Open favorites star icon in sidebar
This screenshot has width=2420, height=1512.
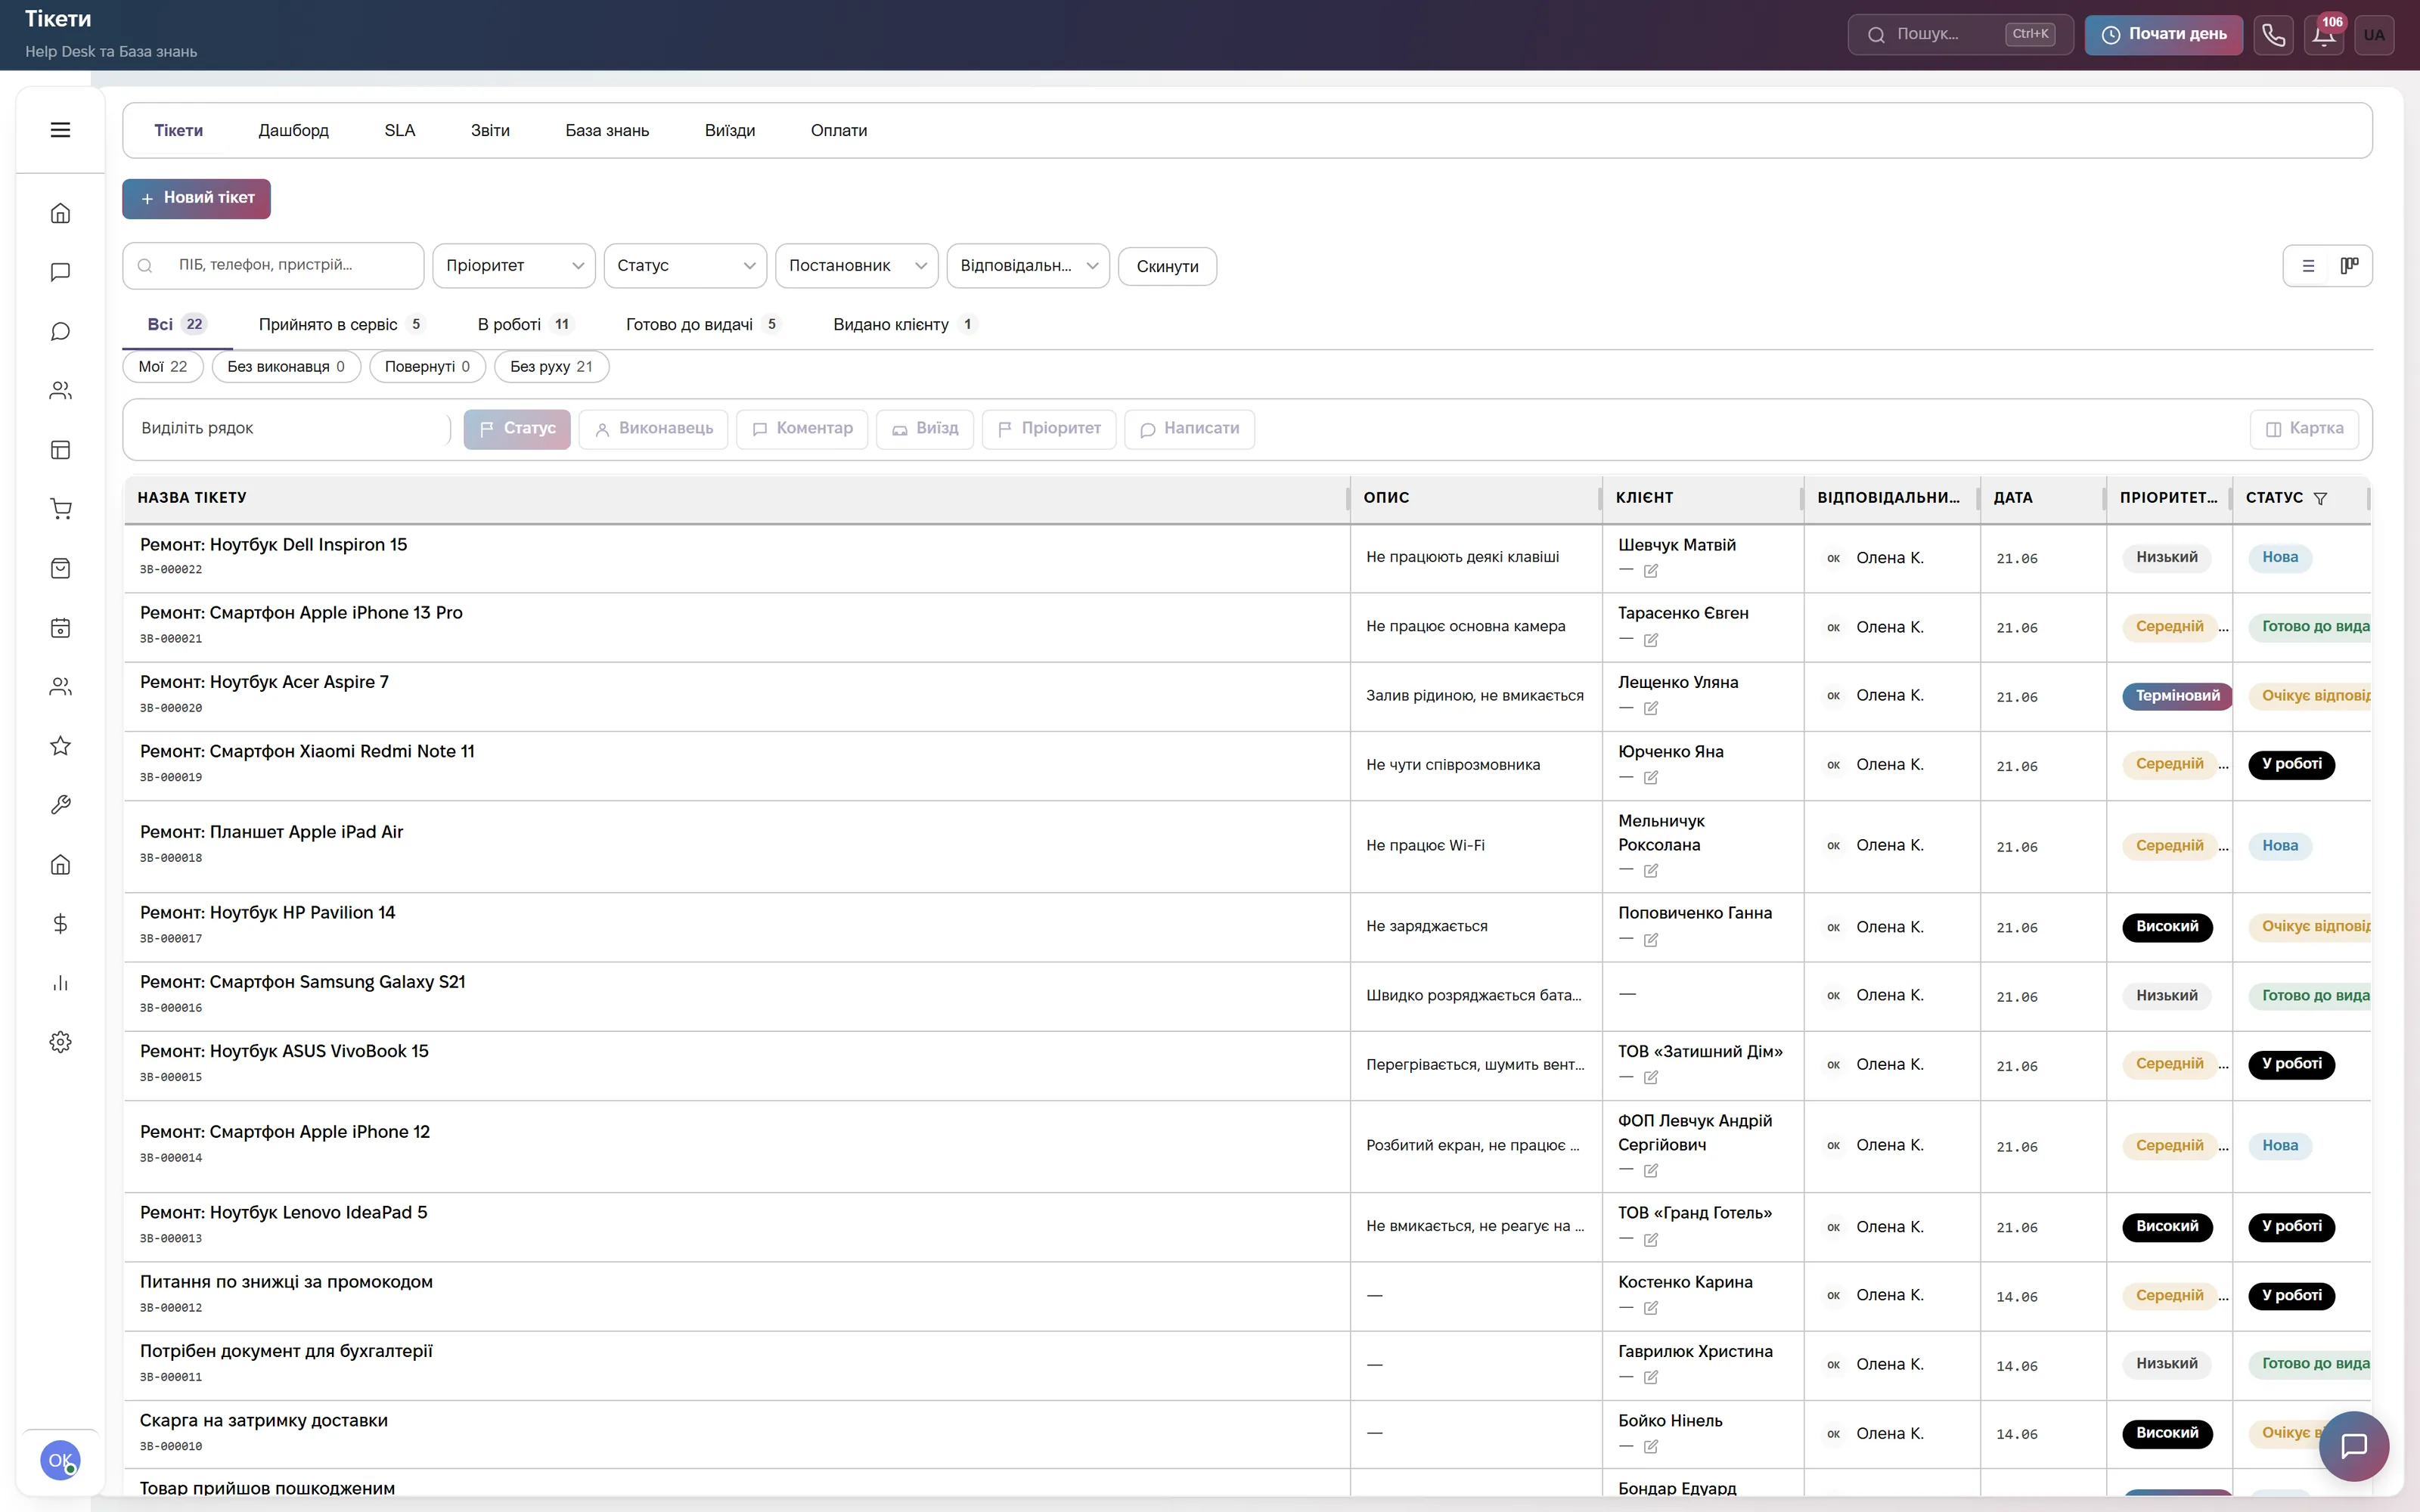(x=60, y=746)
